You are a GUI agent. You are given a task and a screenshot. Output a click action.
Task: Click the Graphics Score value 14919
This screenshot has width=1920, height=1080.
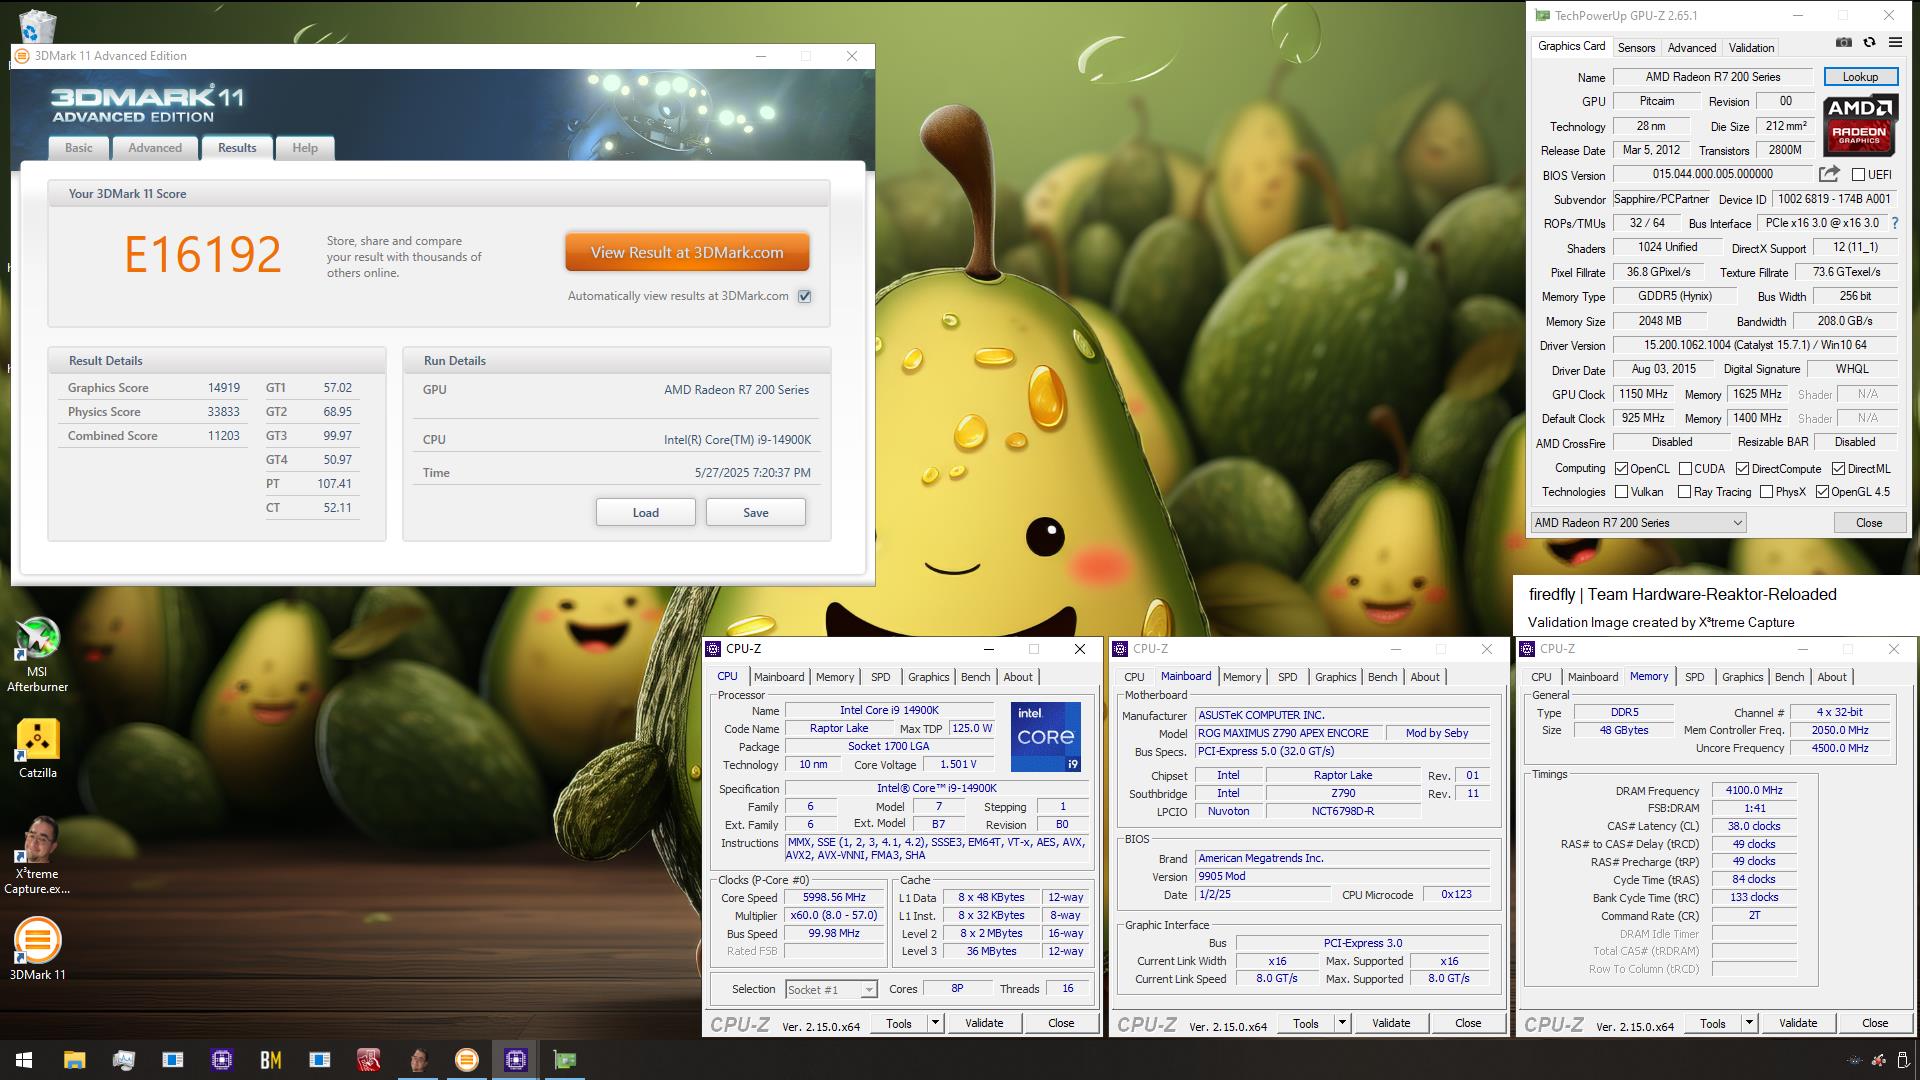[x=223, y=388]
